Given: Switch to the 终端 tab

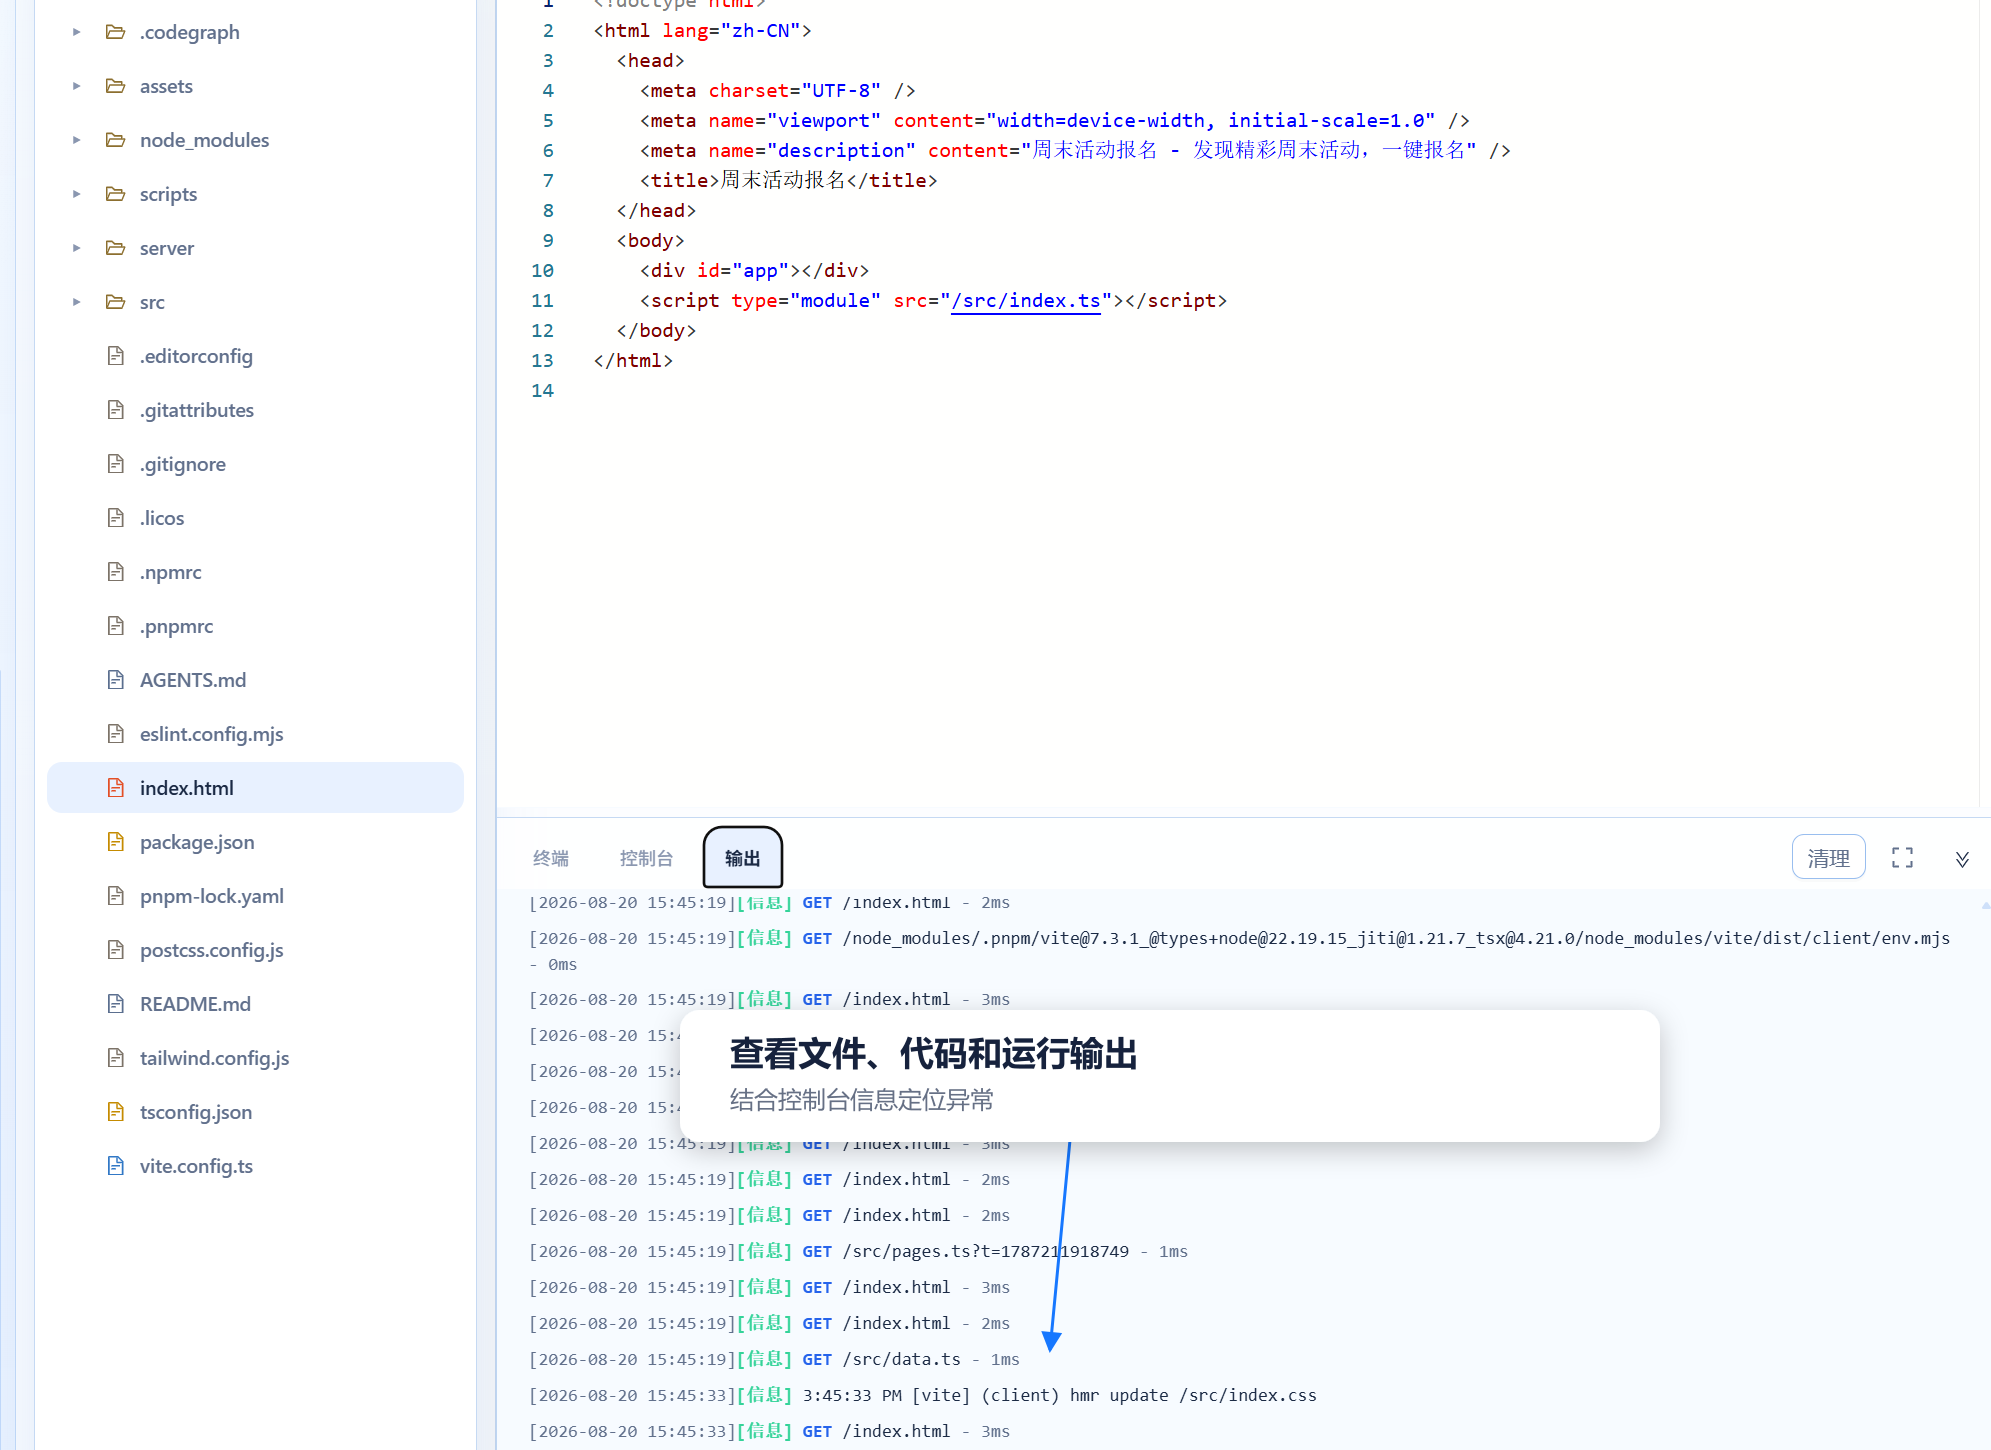Looking at the screenshot, I should (x=551, y=858).
